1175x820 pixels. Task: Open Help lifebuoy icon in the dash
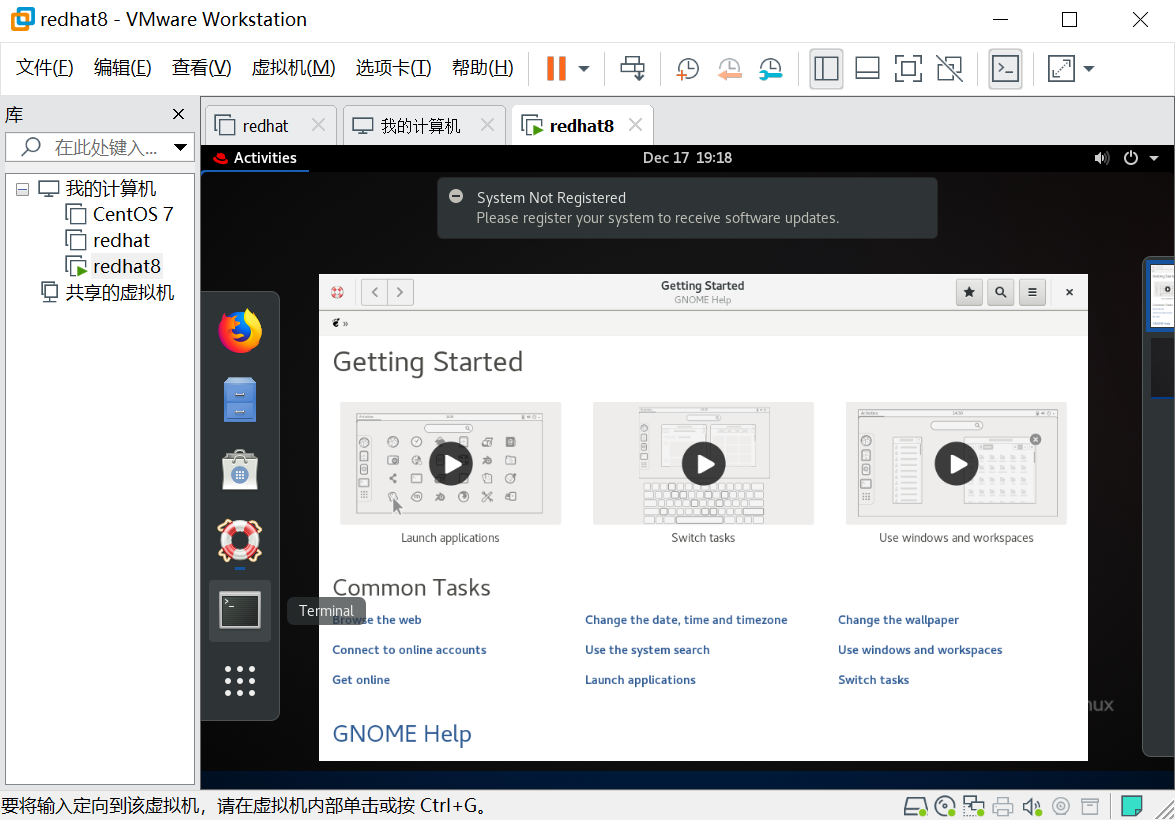240,540
